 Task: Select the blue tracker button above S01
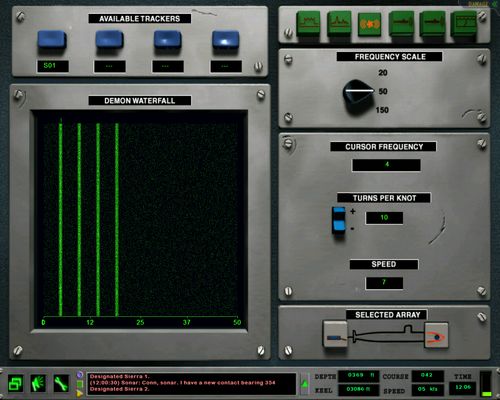point(52,40)
